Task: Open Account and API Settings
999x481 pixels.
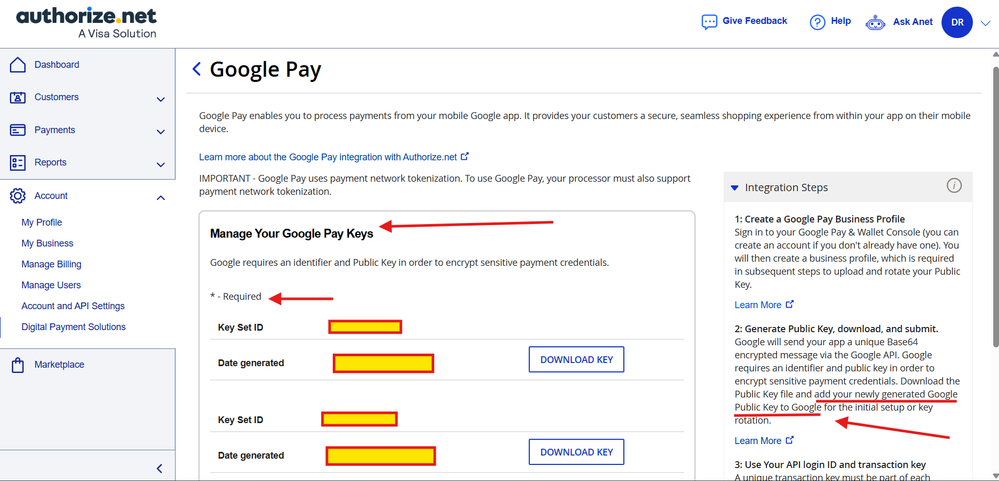Action: click(x=73, y=306)
